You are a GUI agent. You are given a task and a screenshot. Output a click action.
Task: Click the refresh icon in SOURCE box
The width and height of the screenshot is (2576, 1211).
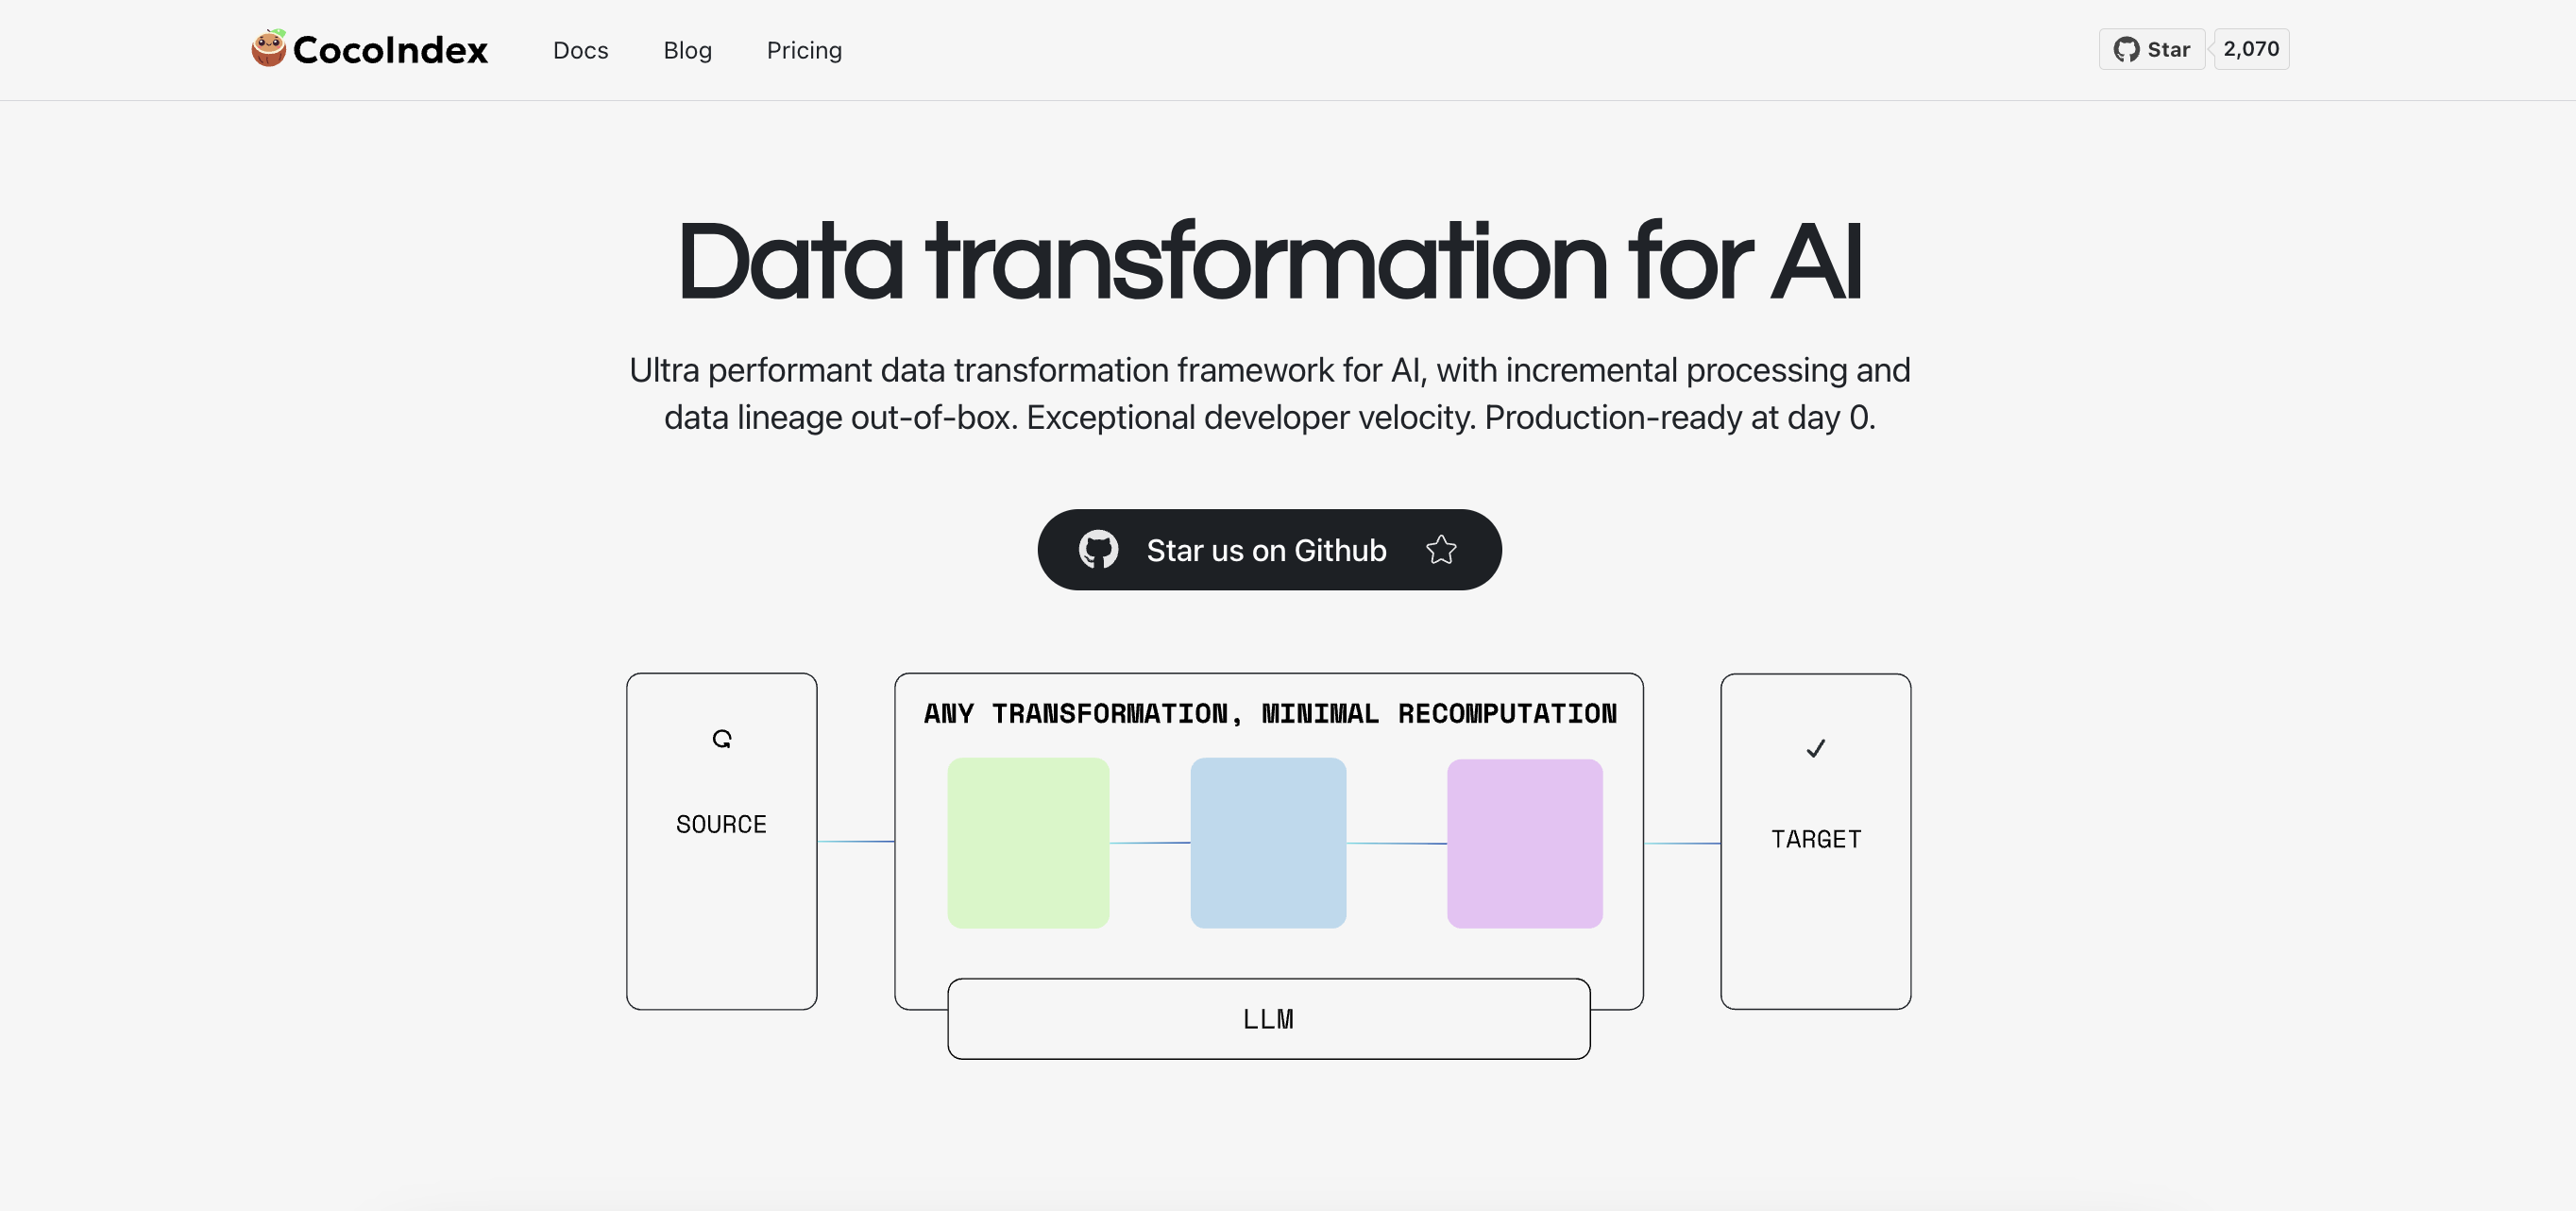pos(722,738)
